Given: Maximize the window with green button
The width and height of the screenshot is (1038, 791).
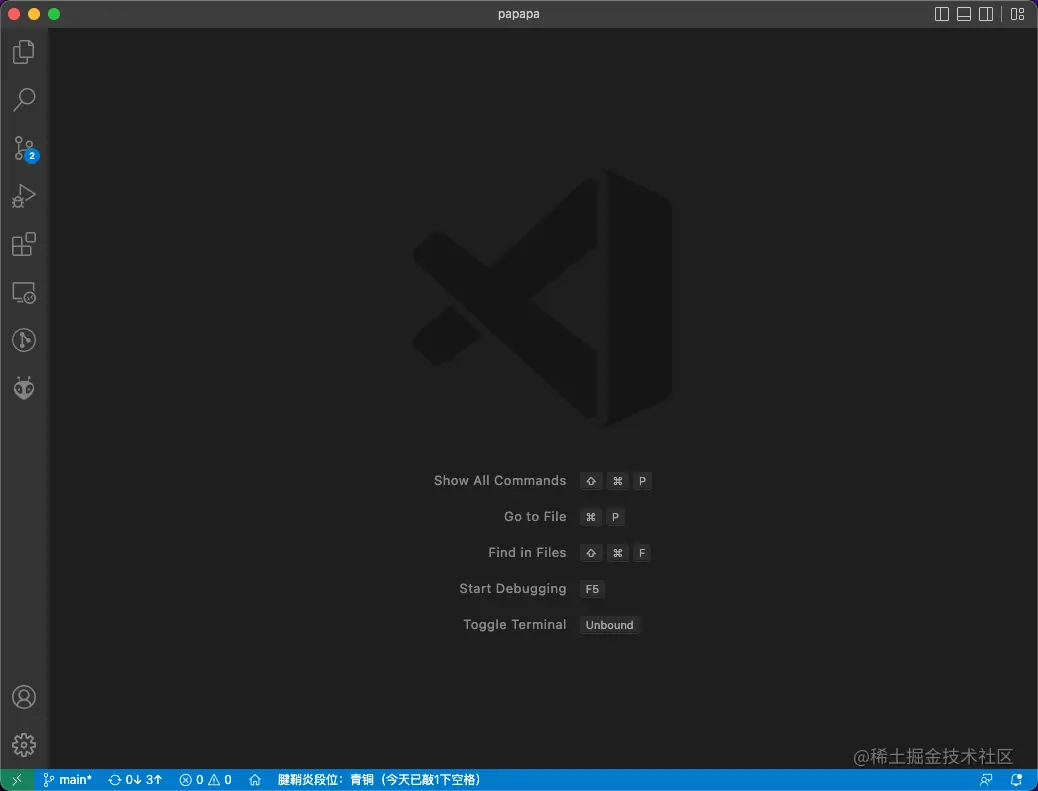Looking at the screenshot, I should pos(54,14).
